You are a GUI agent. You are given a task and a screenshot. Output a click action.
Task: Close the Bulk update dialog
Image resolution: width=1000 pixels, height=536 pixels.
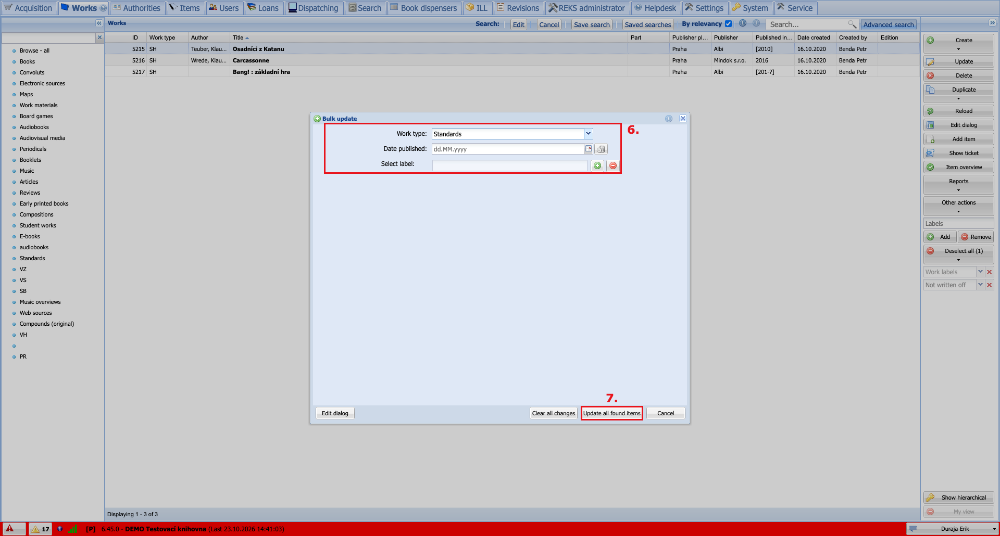tap(682, 119)
